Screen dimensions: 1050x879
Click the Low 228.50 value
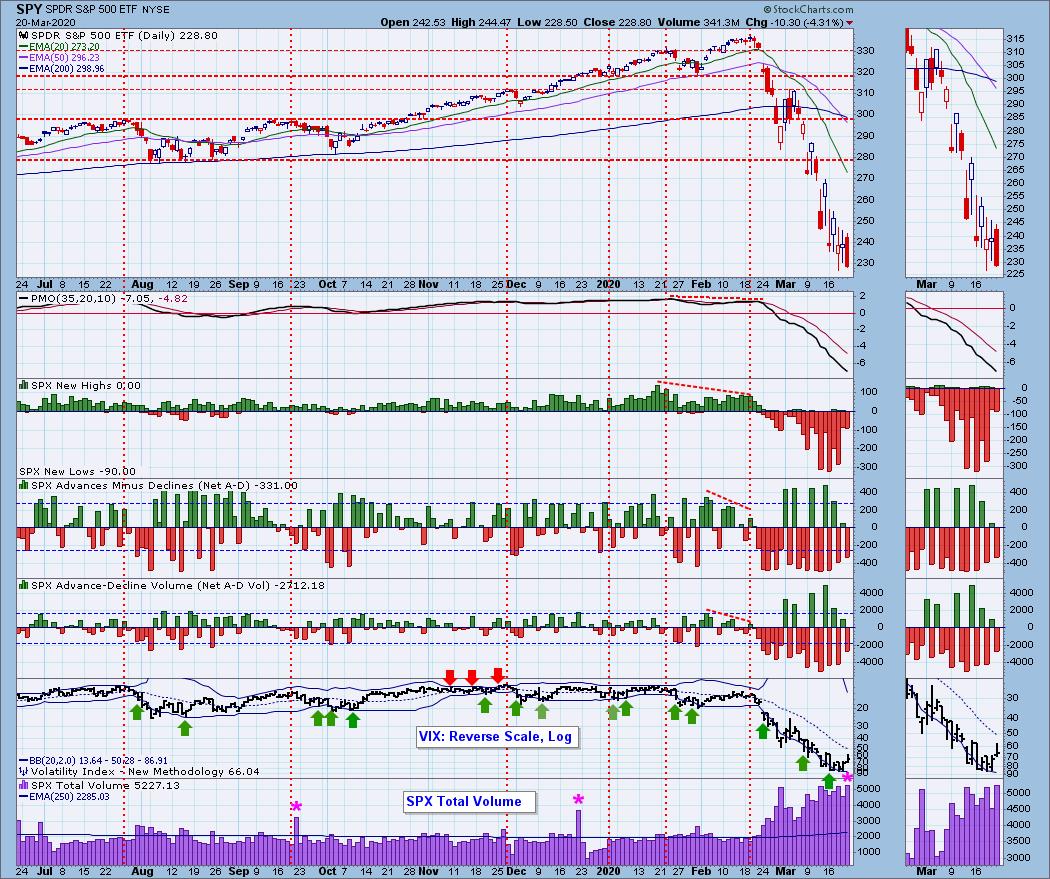(547, 22)
